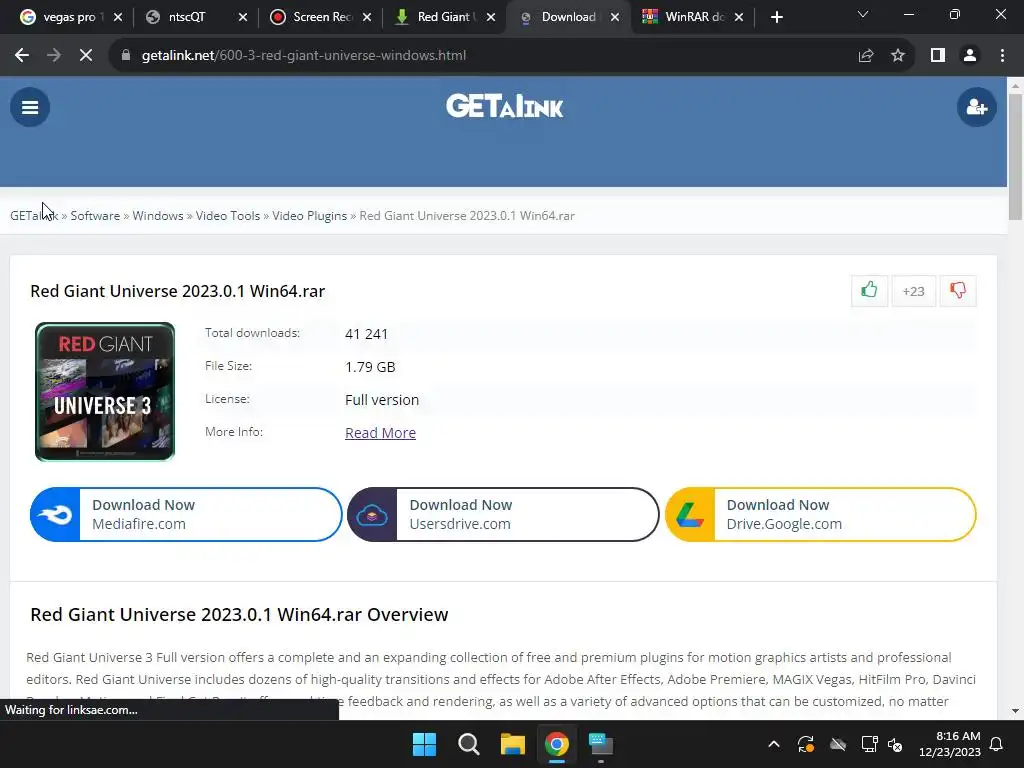
Task: Open the Windows Start menu
Action: (x=424, y=744)
